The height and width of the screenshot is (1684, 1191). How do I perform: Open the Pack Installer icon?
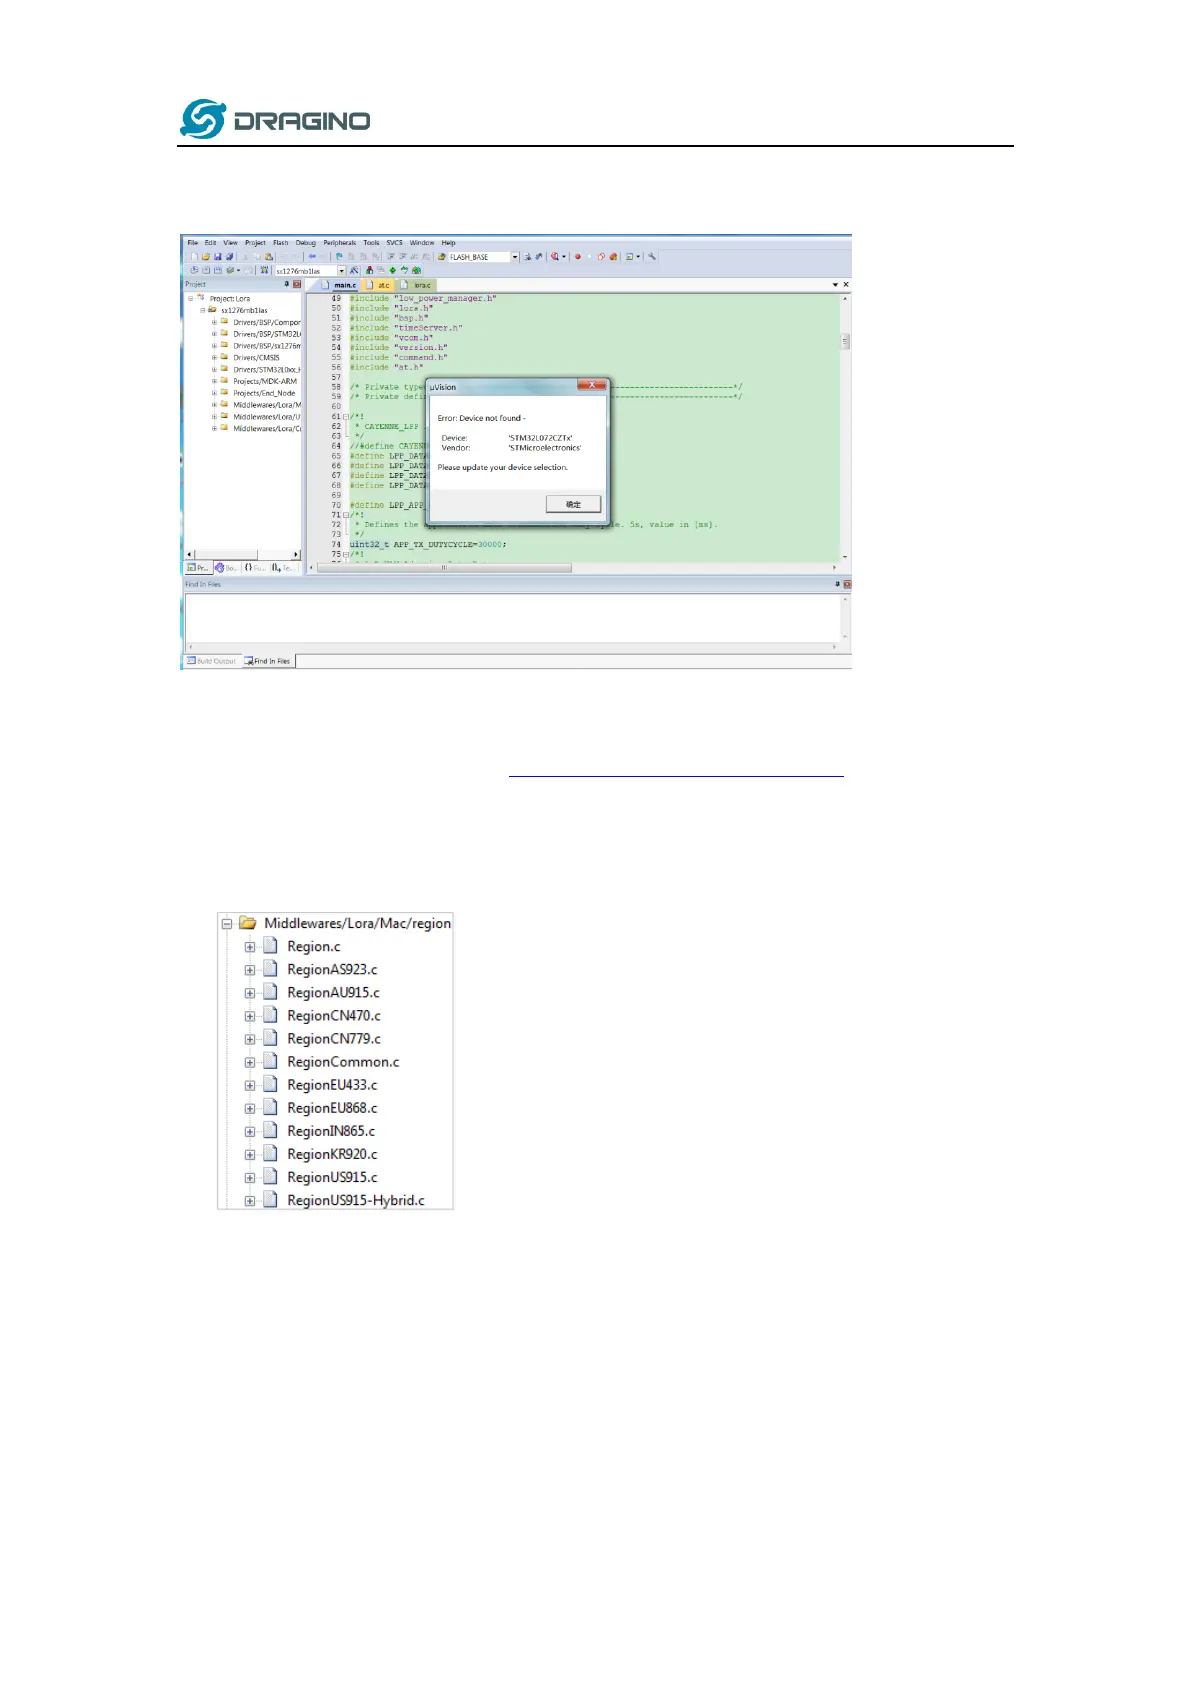pyautogui.click(x=416, y=271)
